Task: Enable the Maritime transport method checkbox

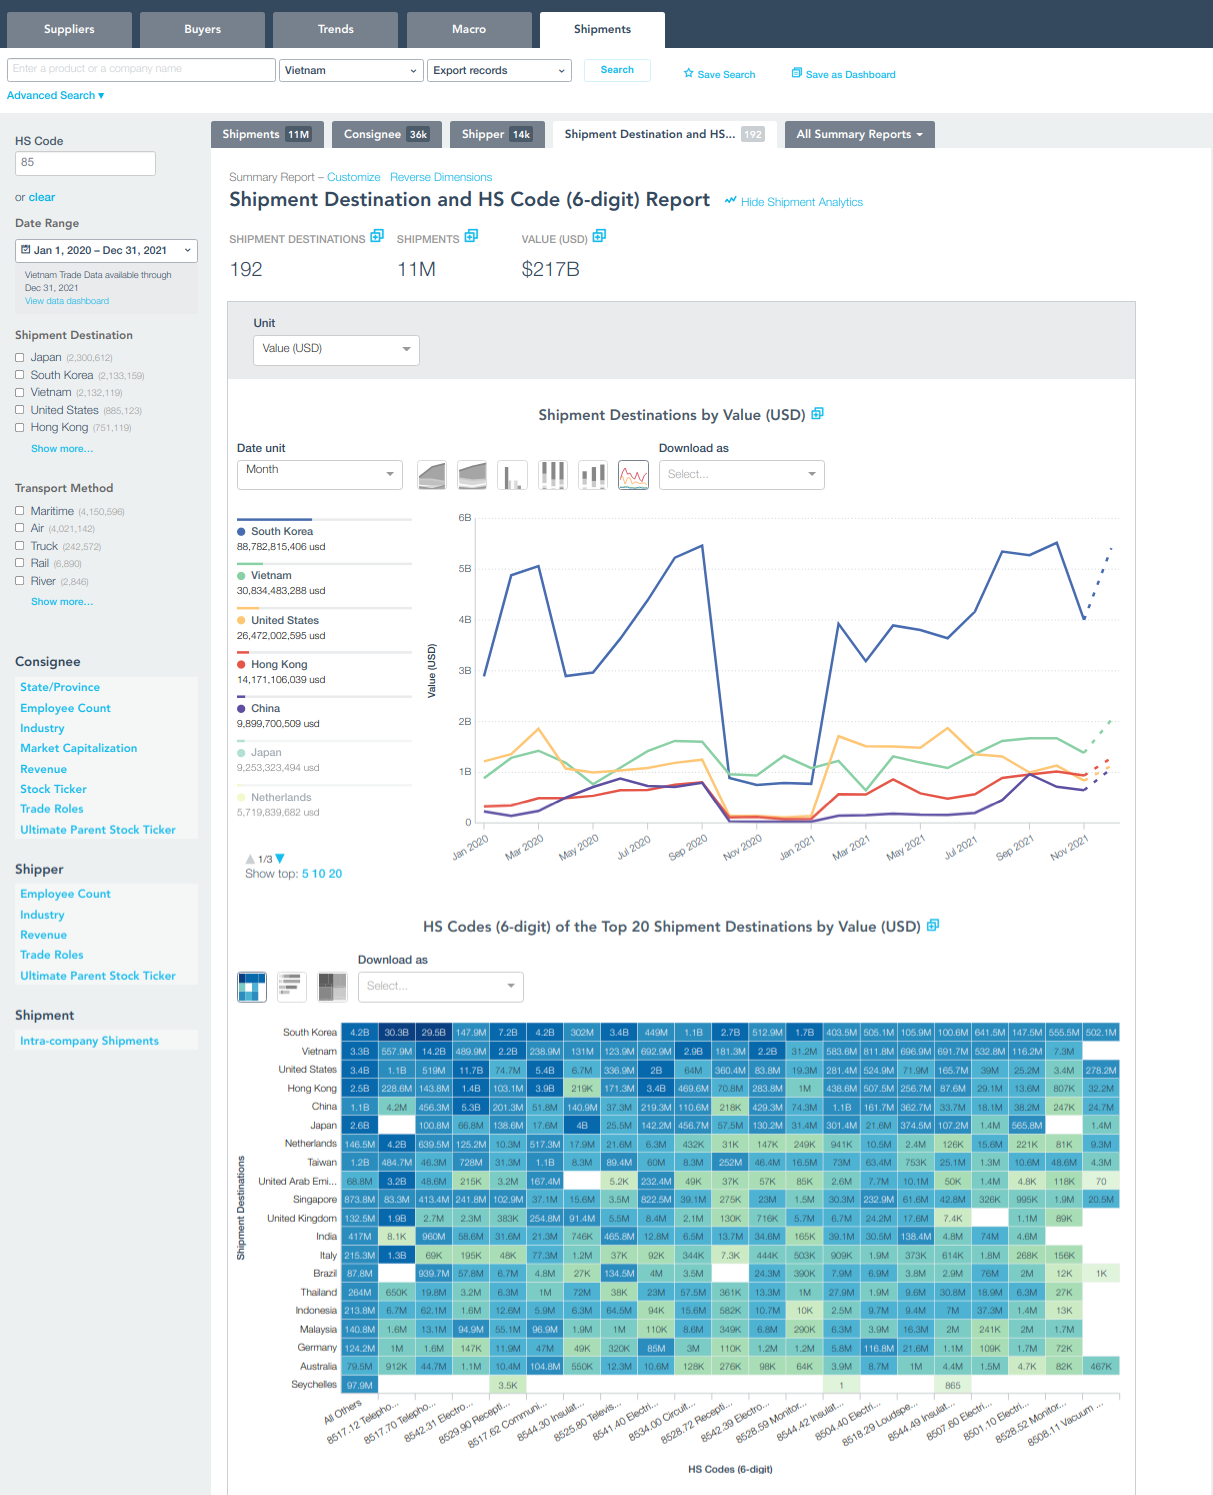Action: pos(20,511)
